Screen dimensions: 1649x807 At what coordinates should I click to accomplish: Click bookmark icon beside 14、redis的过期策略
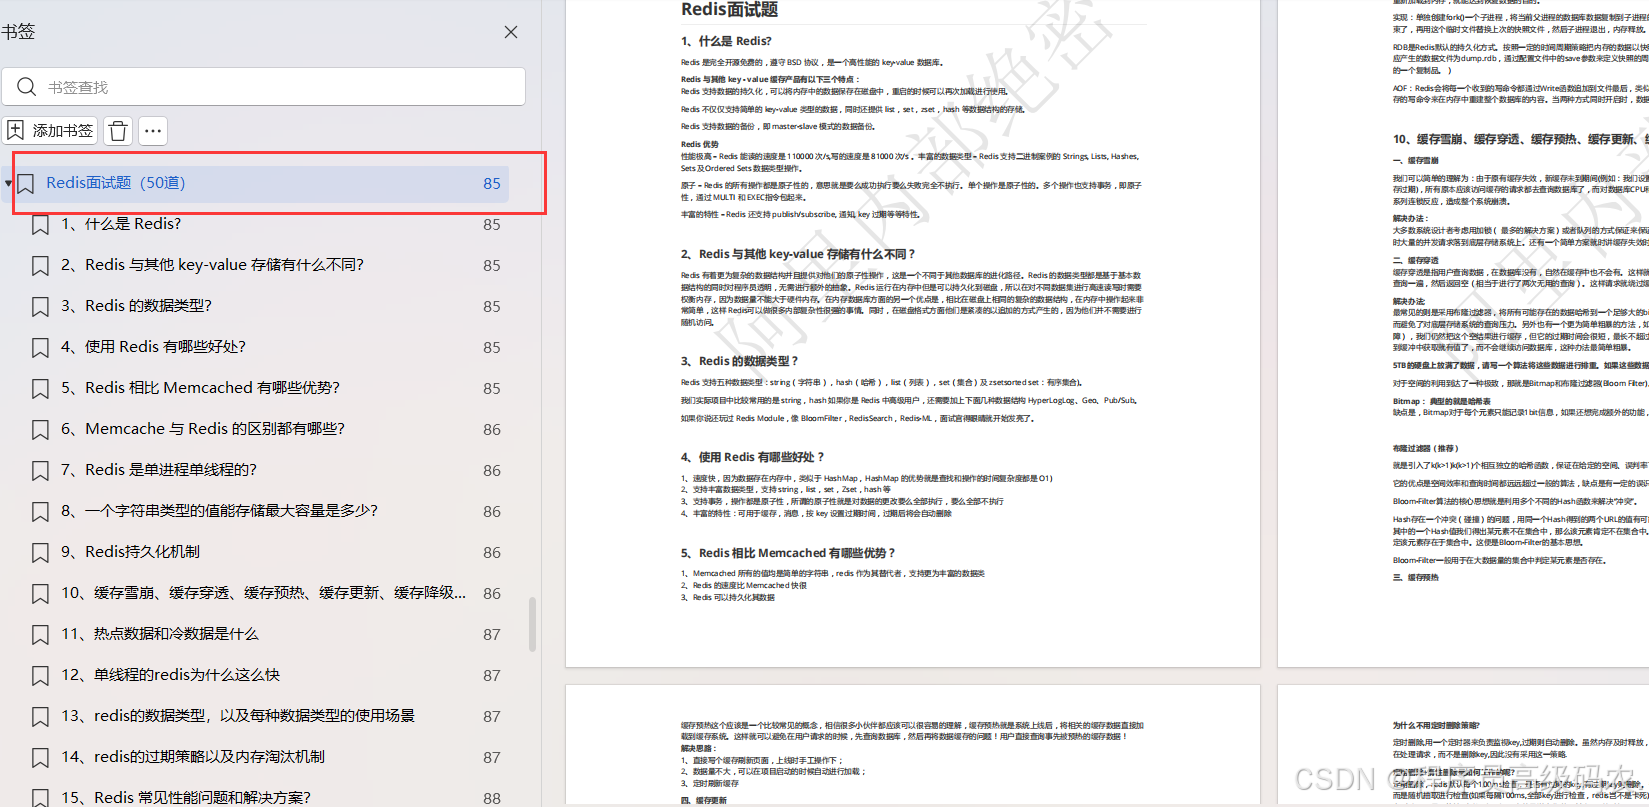click(x=40, y=758)
